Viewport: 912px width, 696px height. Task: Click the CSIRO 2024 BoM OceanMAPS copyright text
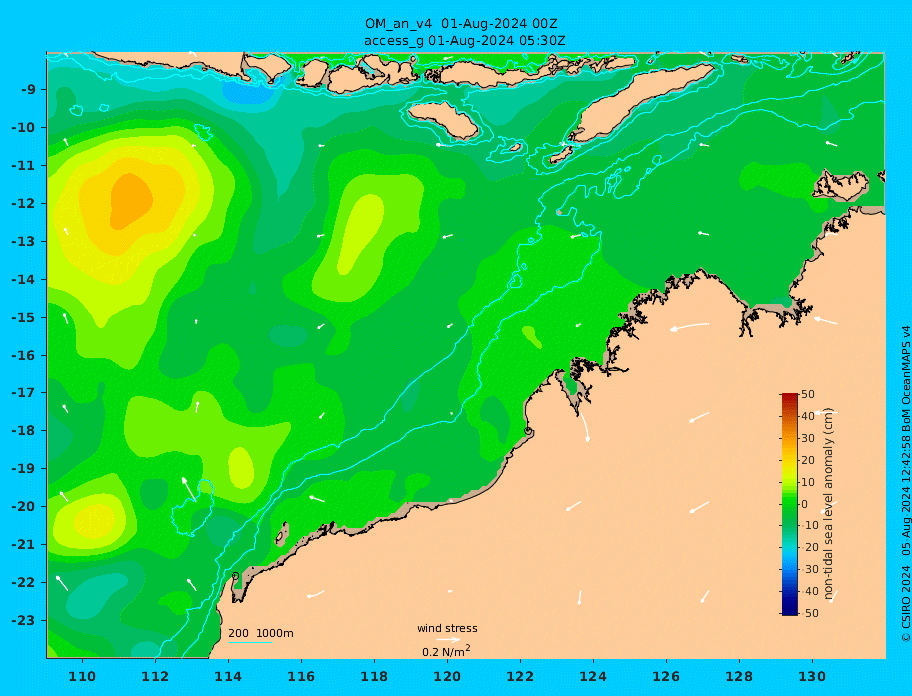coord(905,484)
